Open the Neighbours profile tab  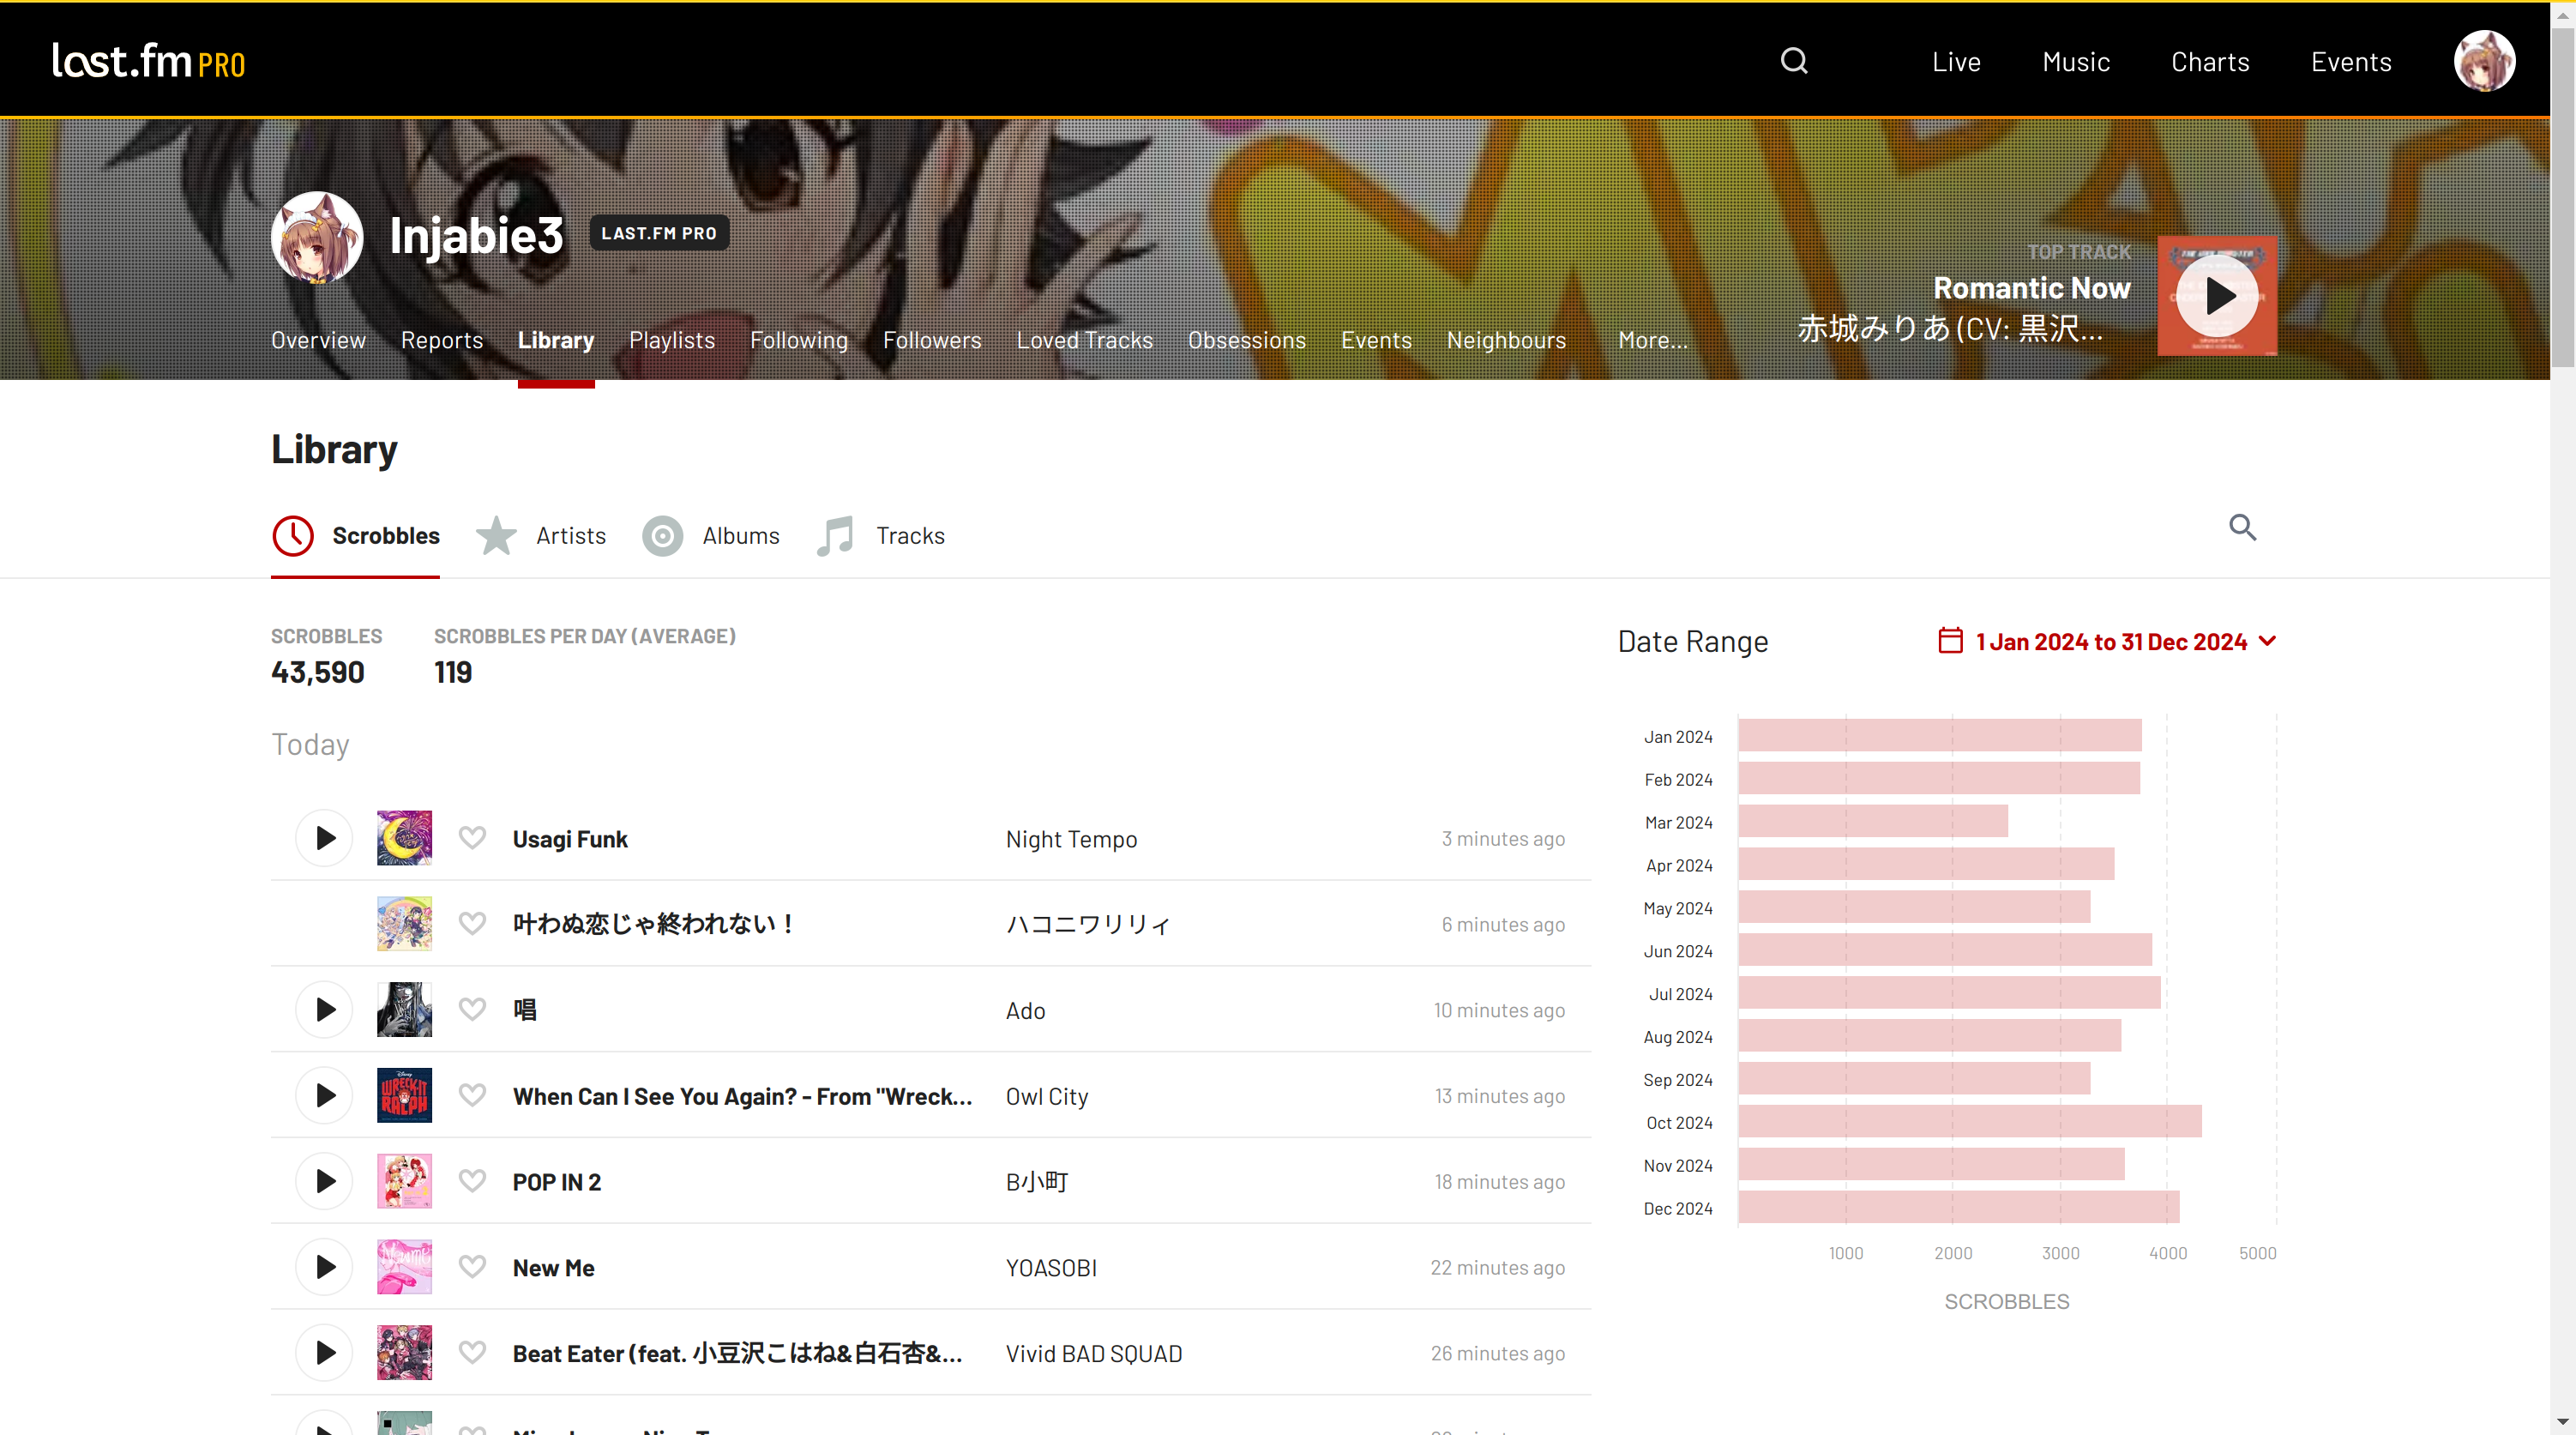(x=1506, y=340)
